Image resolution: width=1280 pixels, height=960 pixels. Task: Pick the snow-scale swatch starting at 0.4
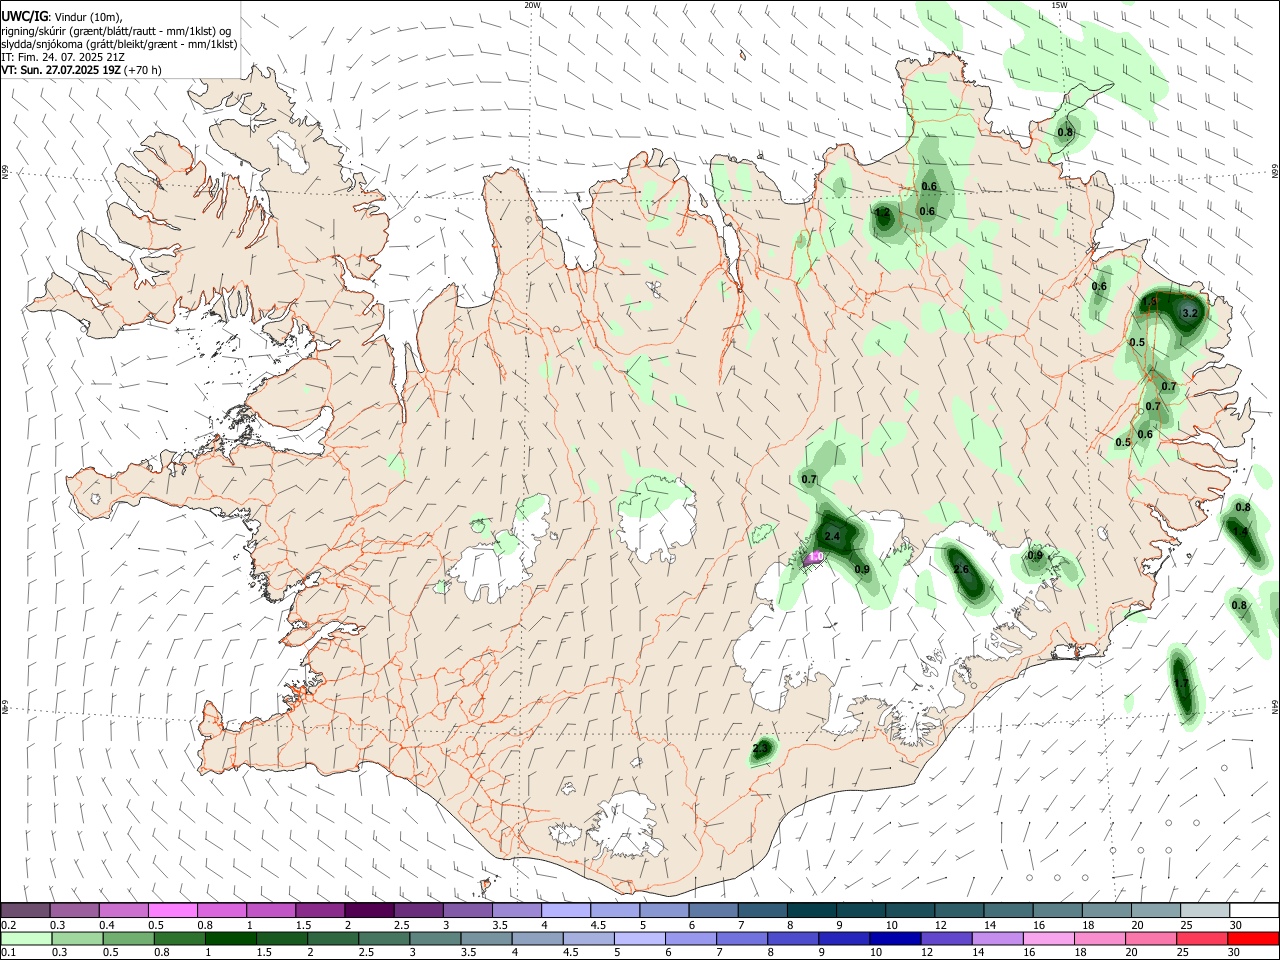[123, 911]
